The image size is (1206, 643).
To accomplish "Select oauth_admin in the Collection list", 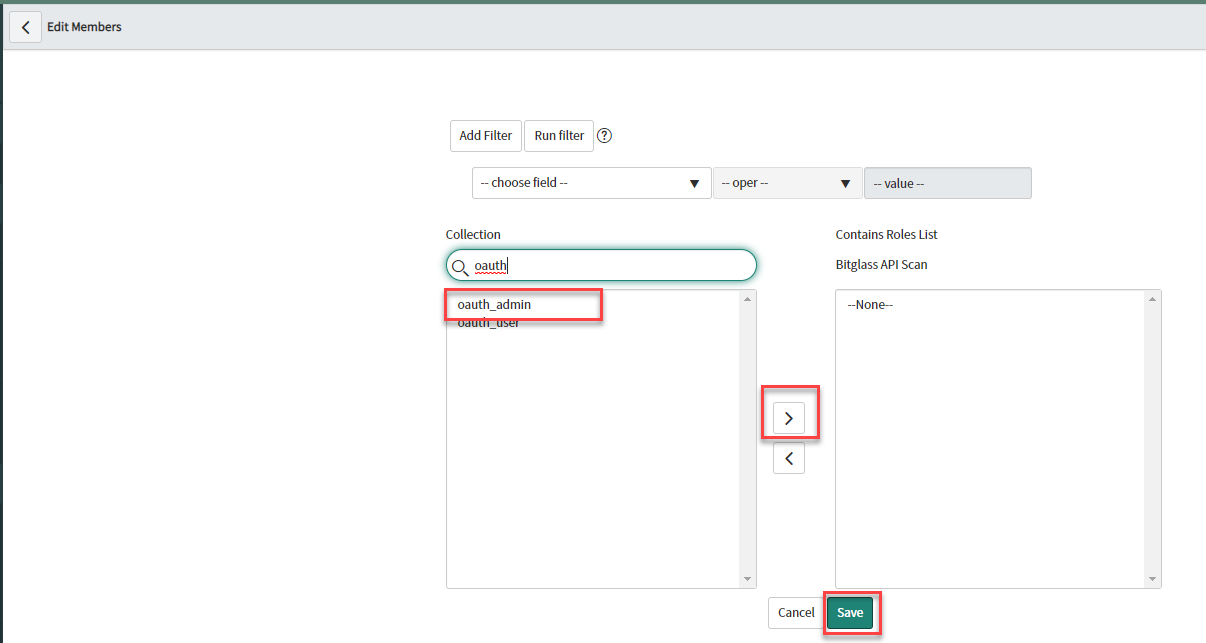I will click(x=494, y=304).
